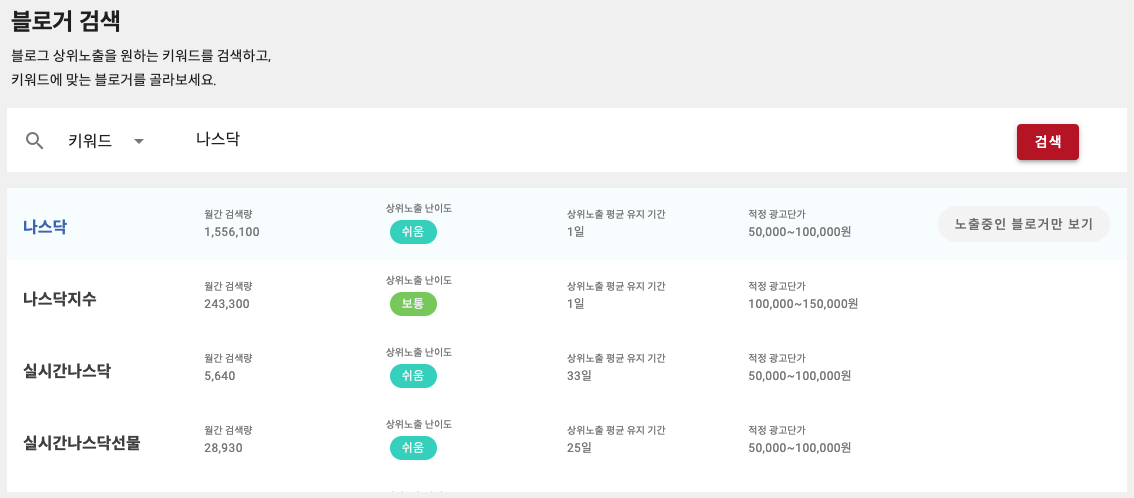Click the 블로거 검색 page heading

[x=66, y=22]
